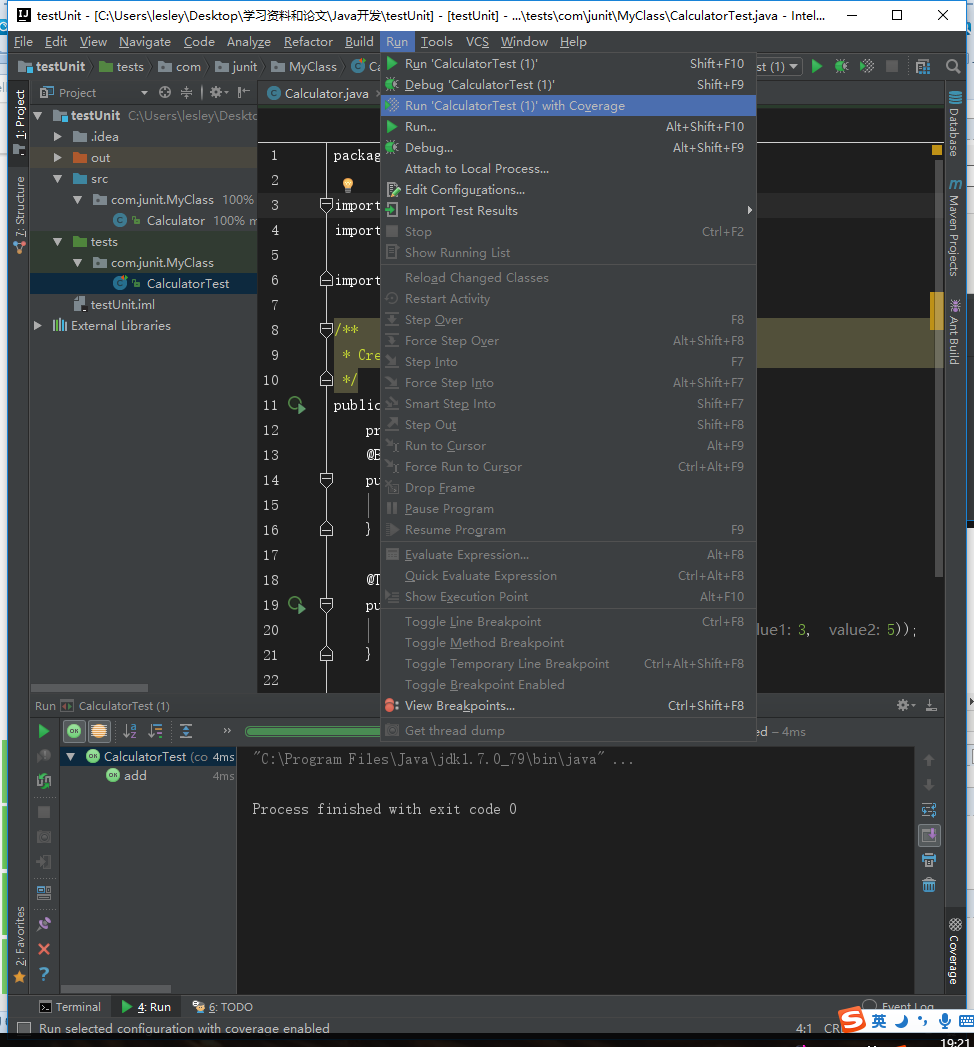Open the Database tool window

[x=955, y=124]
